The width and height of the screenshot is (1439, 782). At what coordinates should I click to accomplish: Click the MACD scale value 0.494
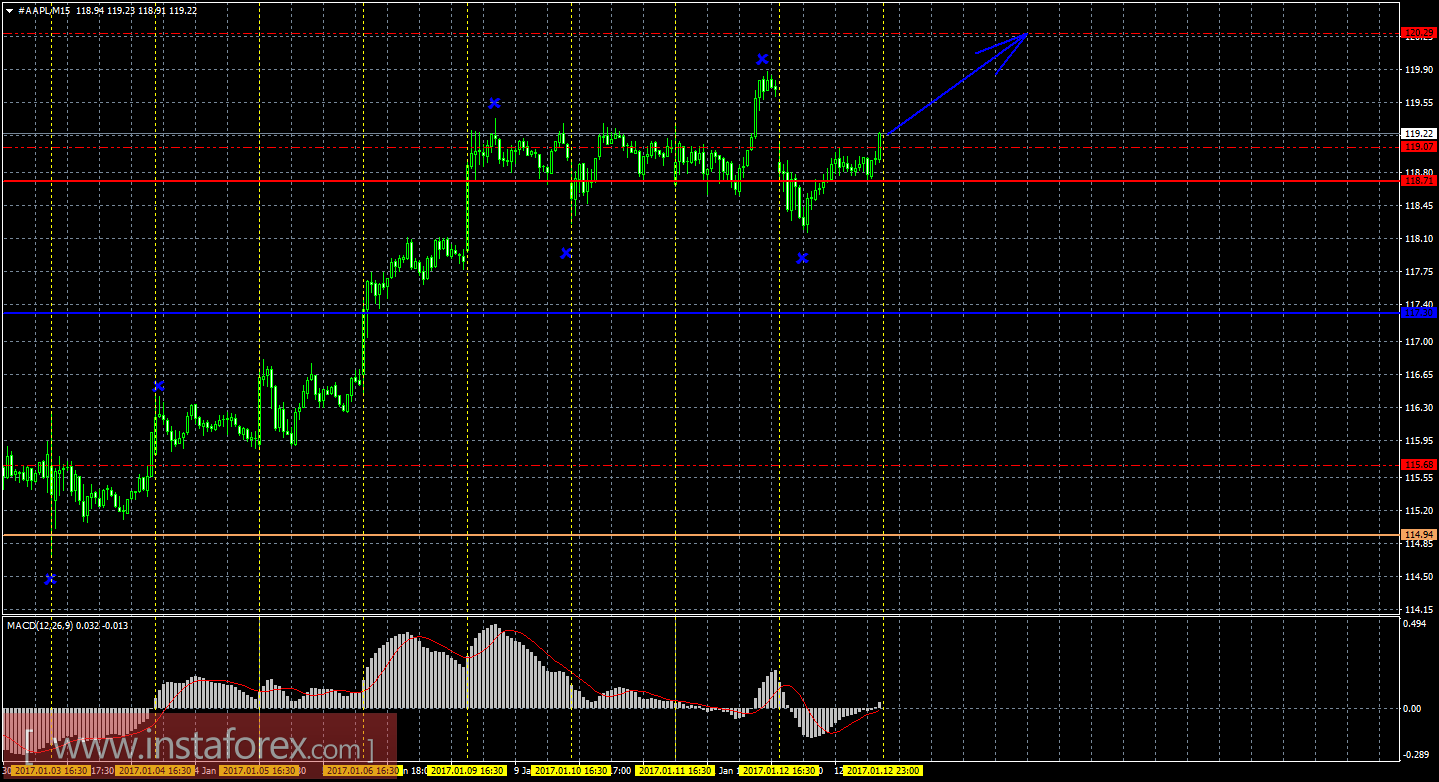point(1415,625)
